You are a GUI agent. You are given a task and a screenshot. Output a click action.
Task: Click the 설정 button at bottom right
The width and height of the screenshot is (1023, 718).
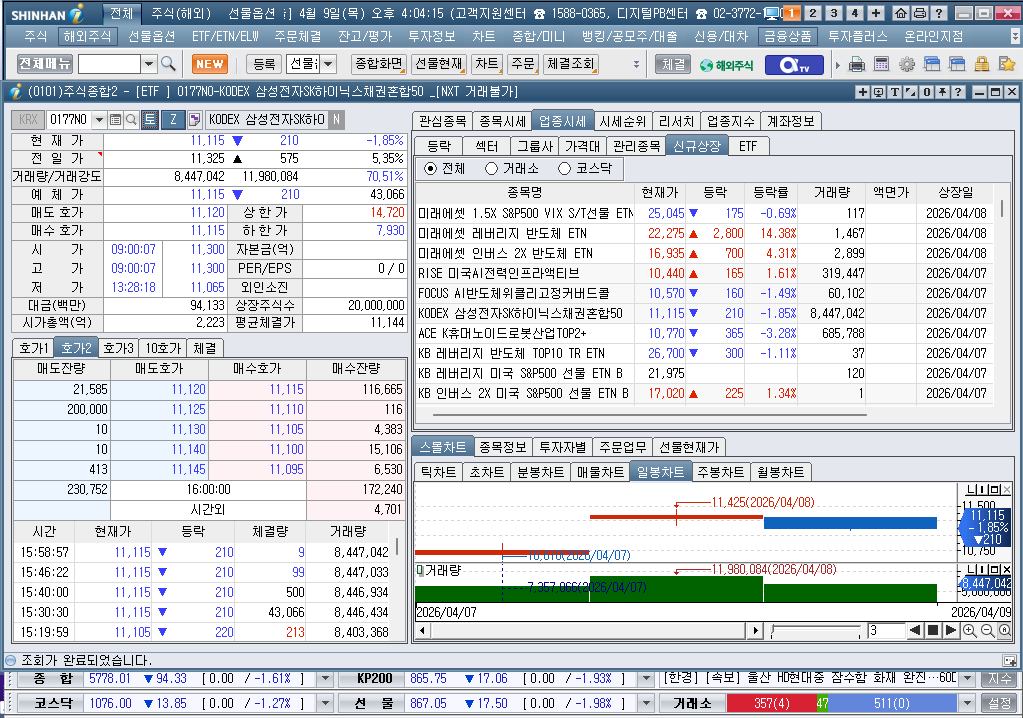coord(999,704)
